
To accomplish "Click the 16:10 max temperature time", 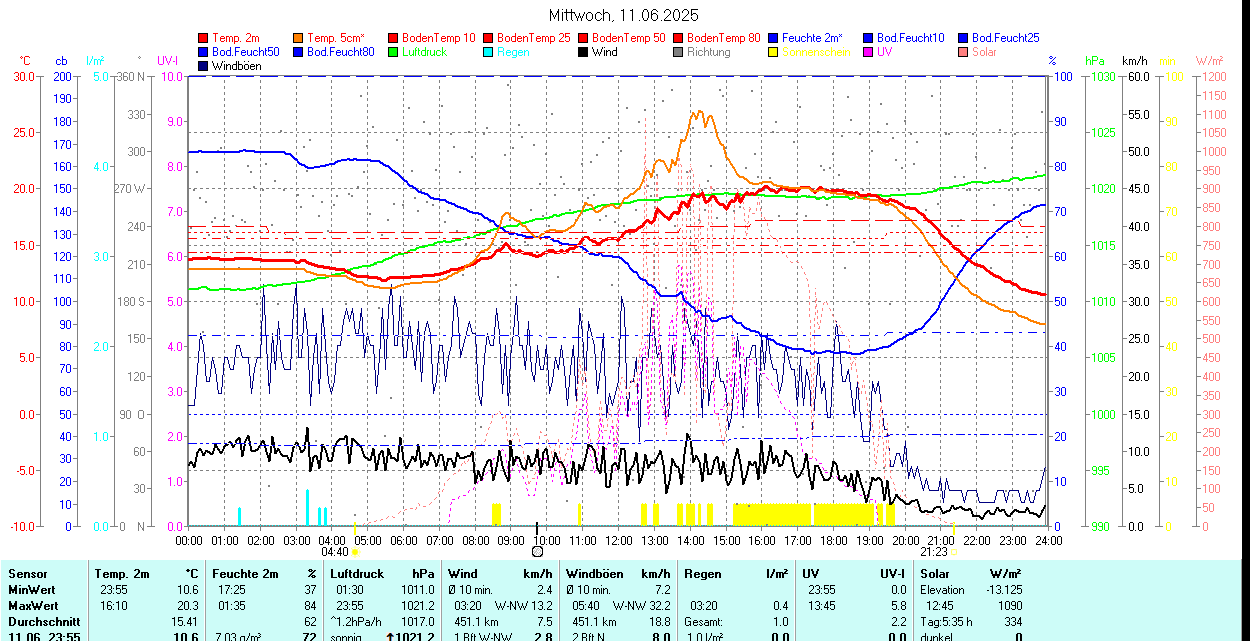I will point(113,606).
